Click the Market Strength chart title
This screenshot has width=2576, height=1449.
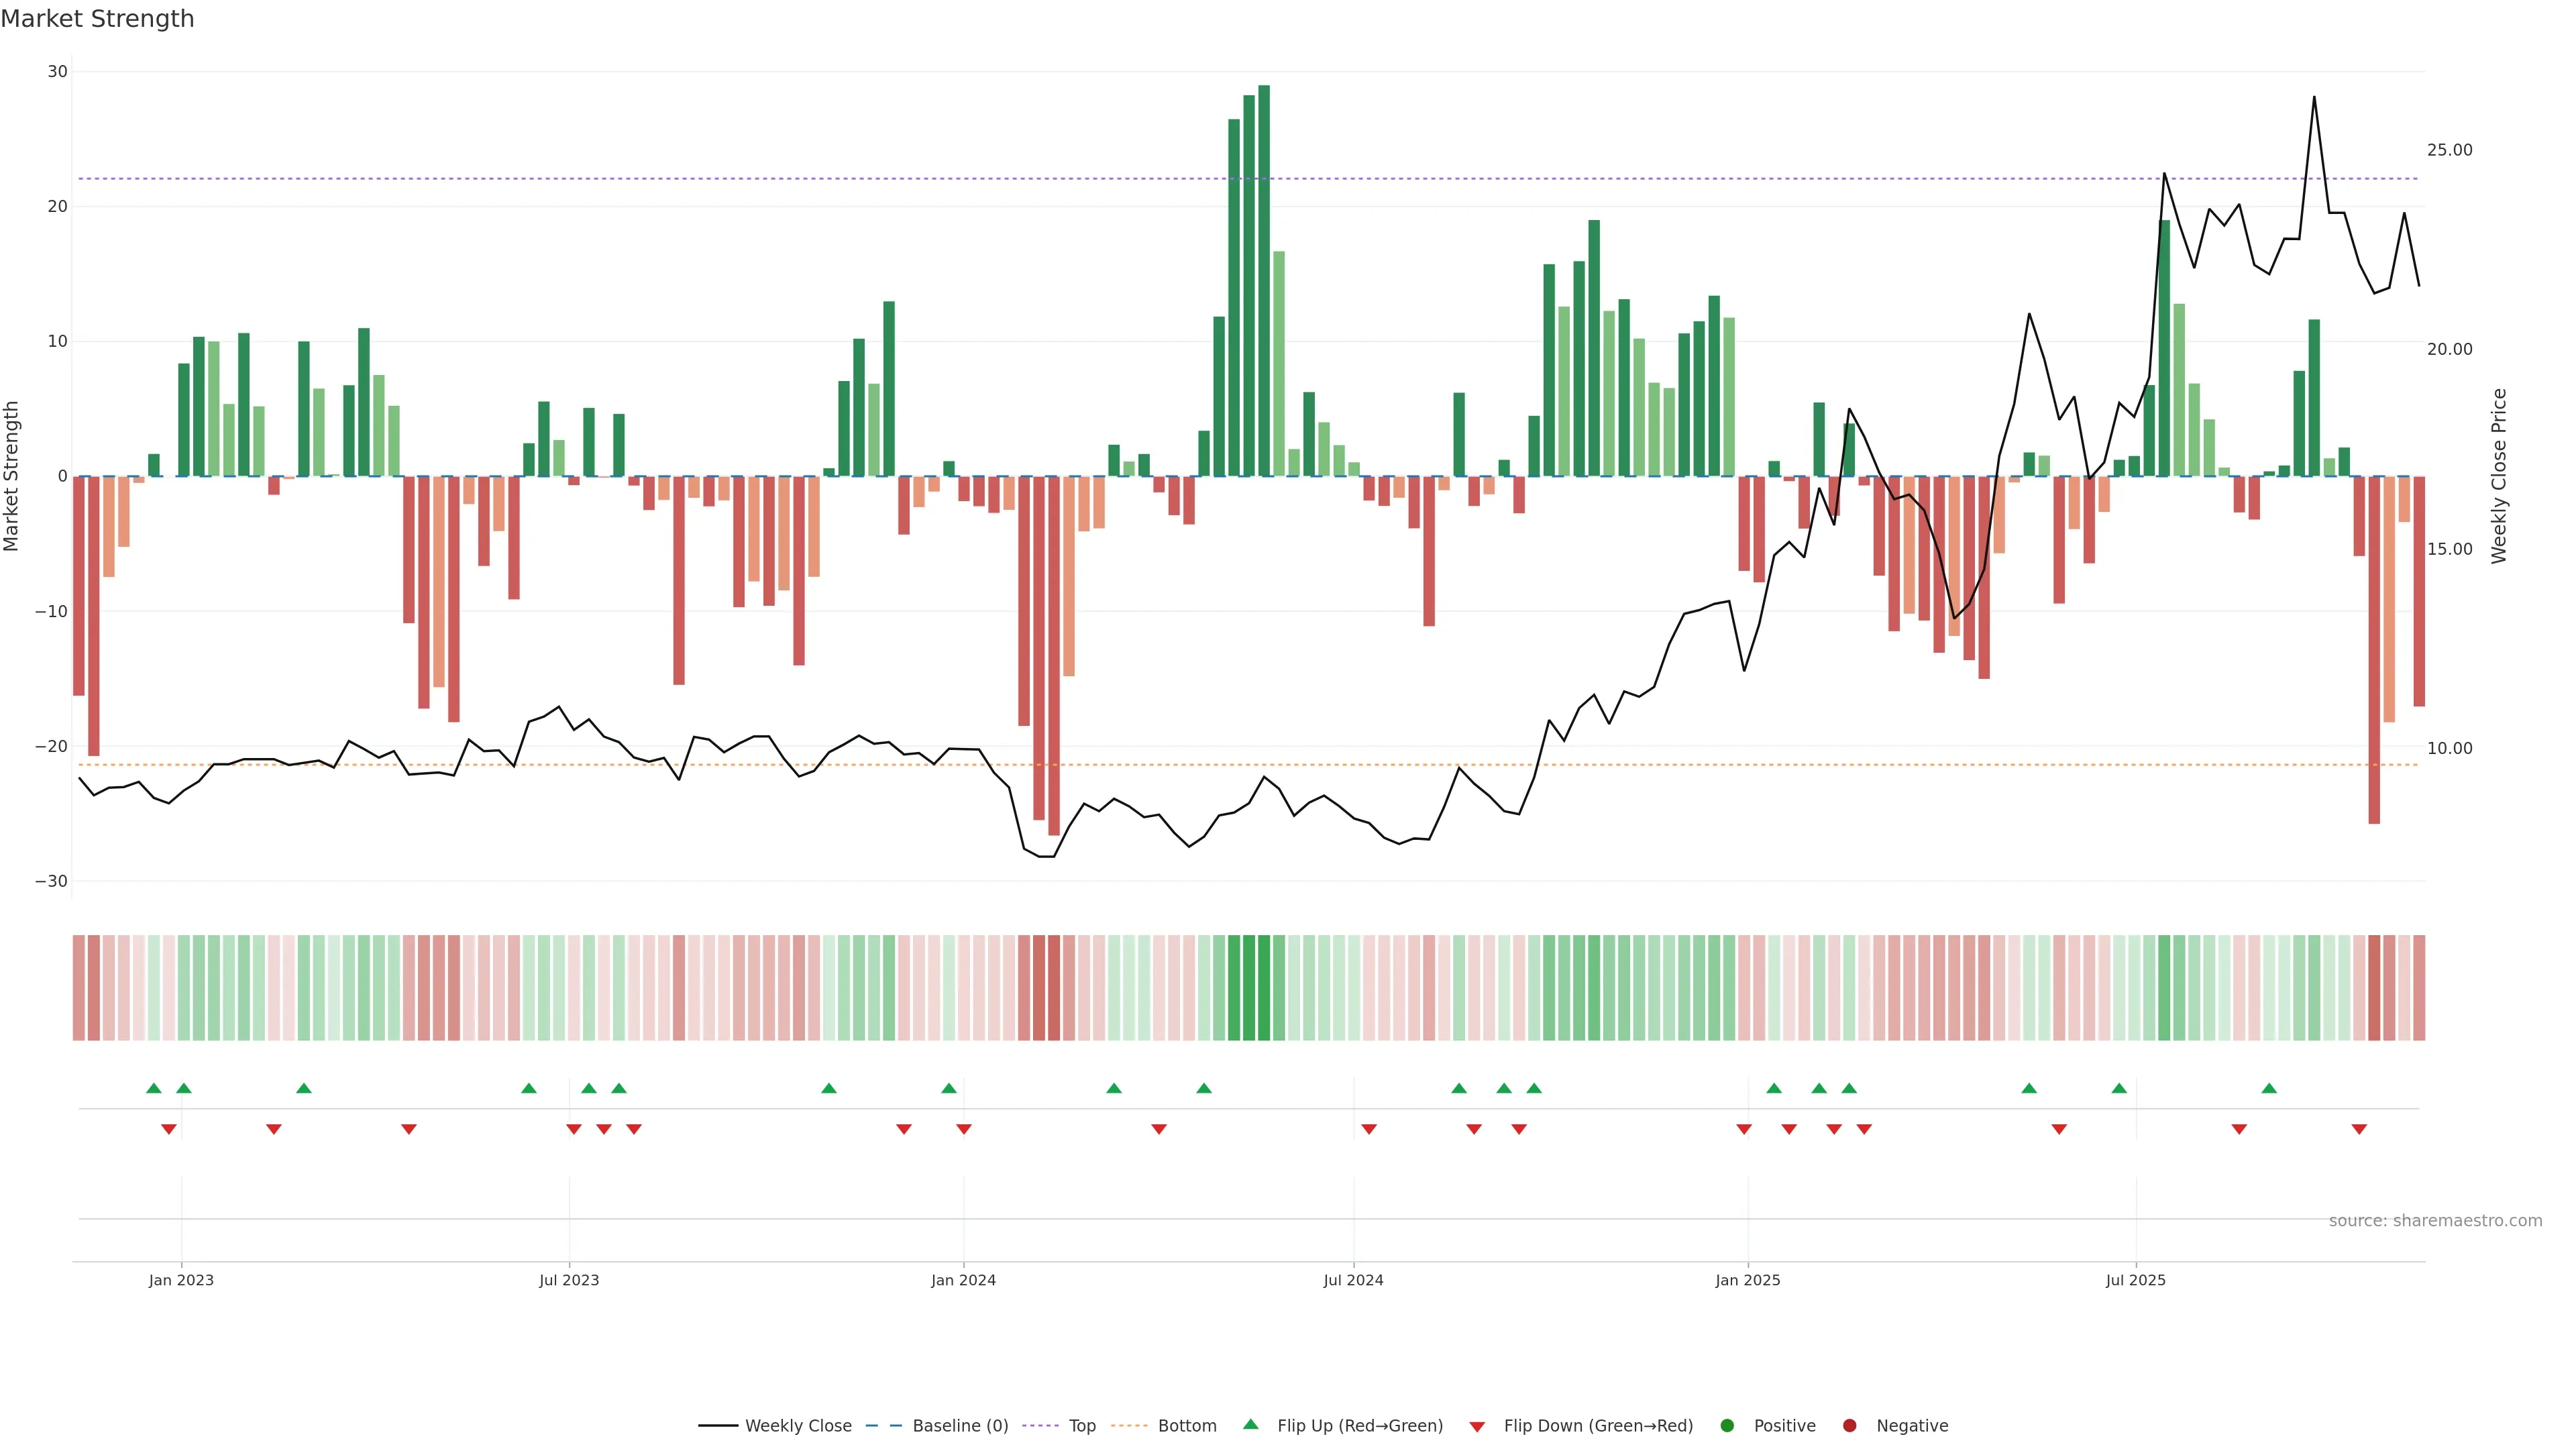(x=97, y=19)
